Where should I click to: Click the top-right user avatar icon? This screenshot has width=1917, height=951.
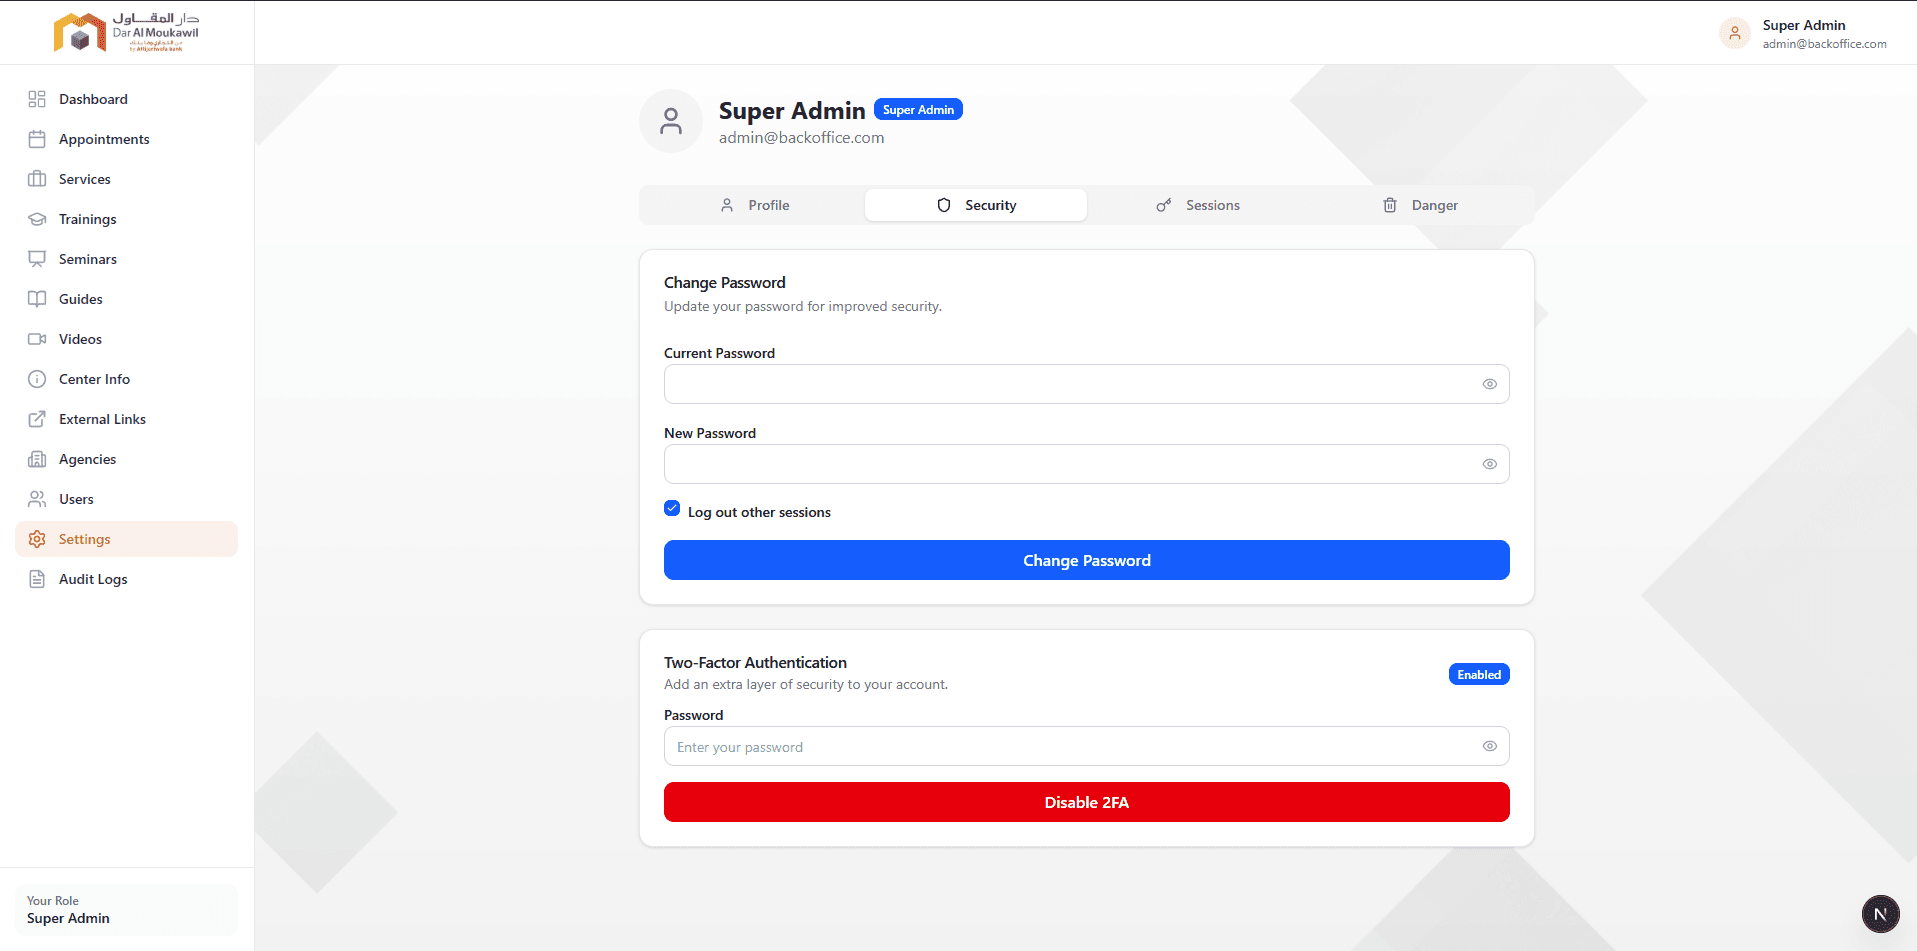click(1735, 33)
